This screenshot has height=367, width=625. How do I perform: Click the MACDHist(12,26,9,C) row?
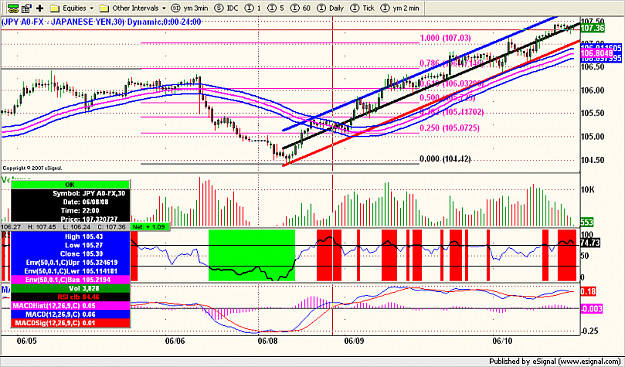tap(70, 306)
